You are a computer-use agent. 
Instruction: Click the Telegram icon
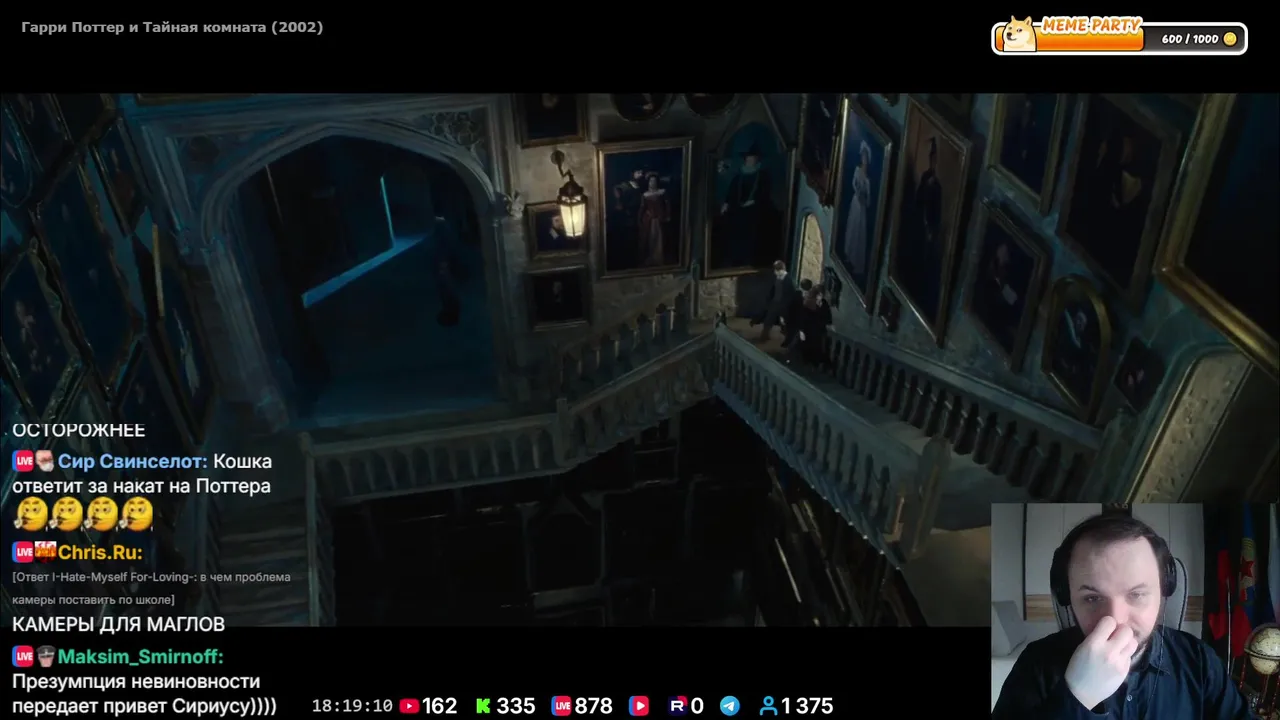(730, 706)
